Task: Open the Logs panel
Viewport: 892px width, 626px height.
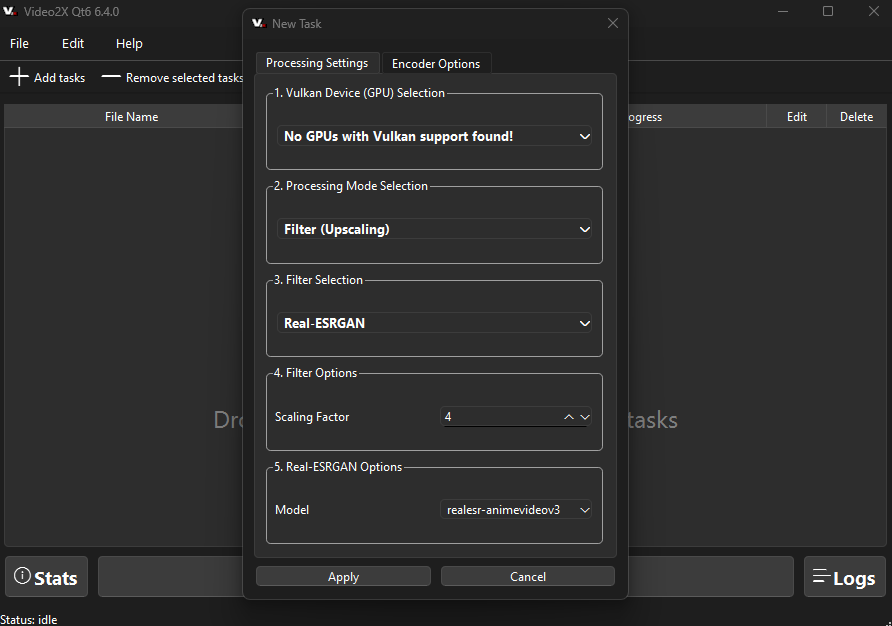Action: pos(844,577)
